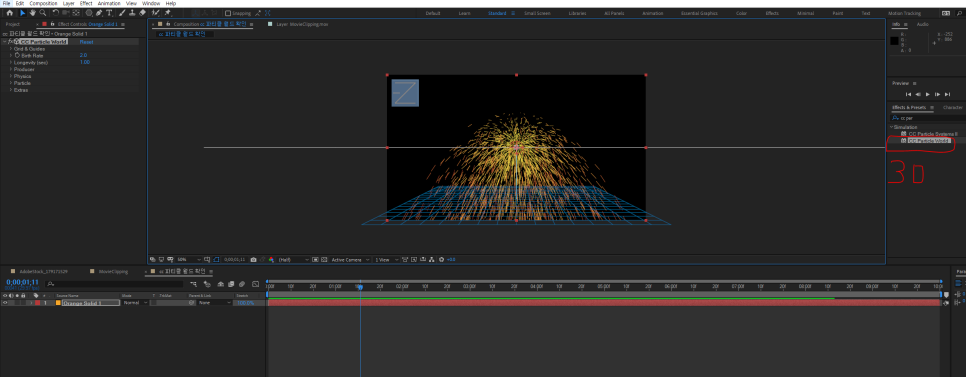The image size is (966, 377).
Task: Choose the Small Screen workspace
Action: click(537, 13)
